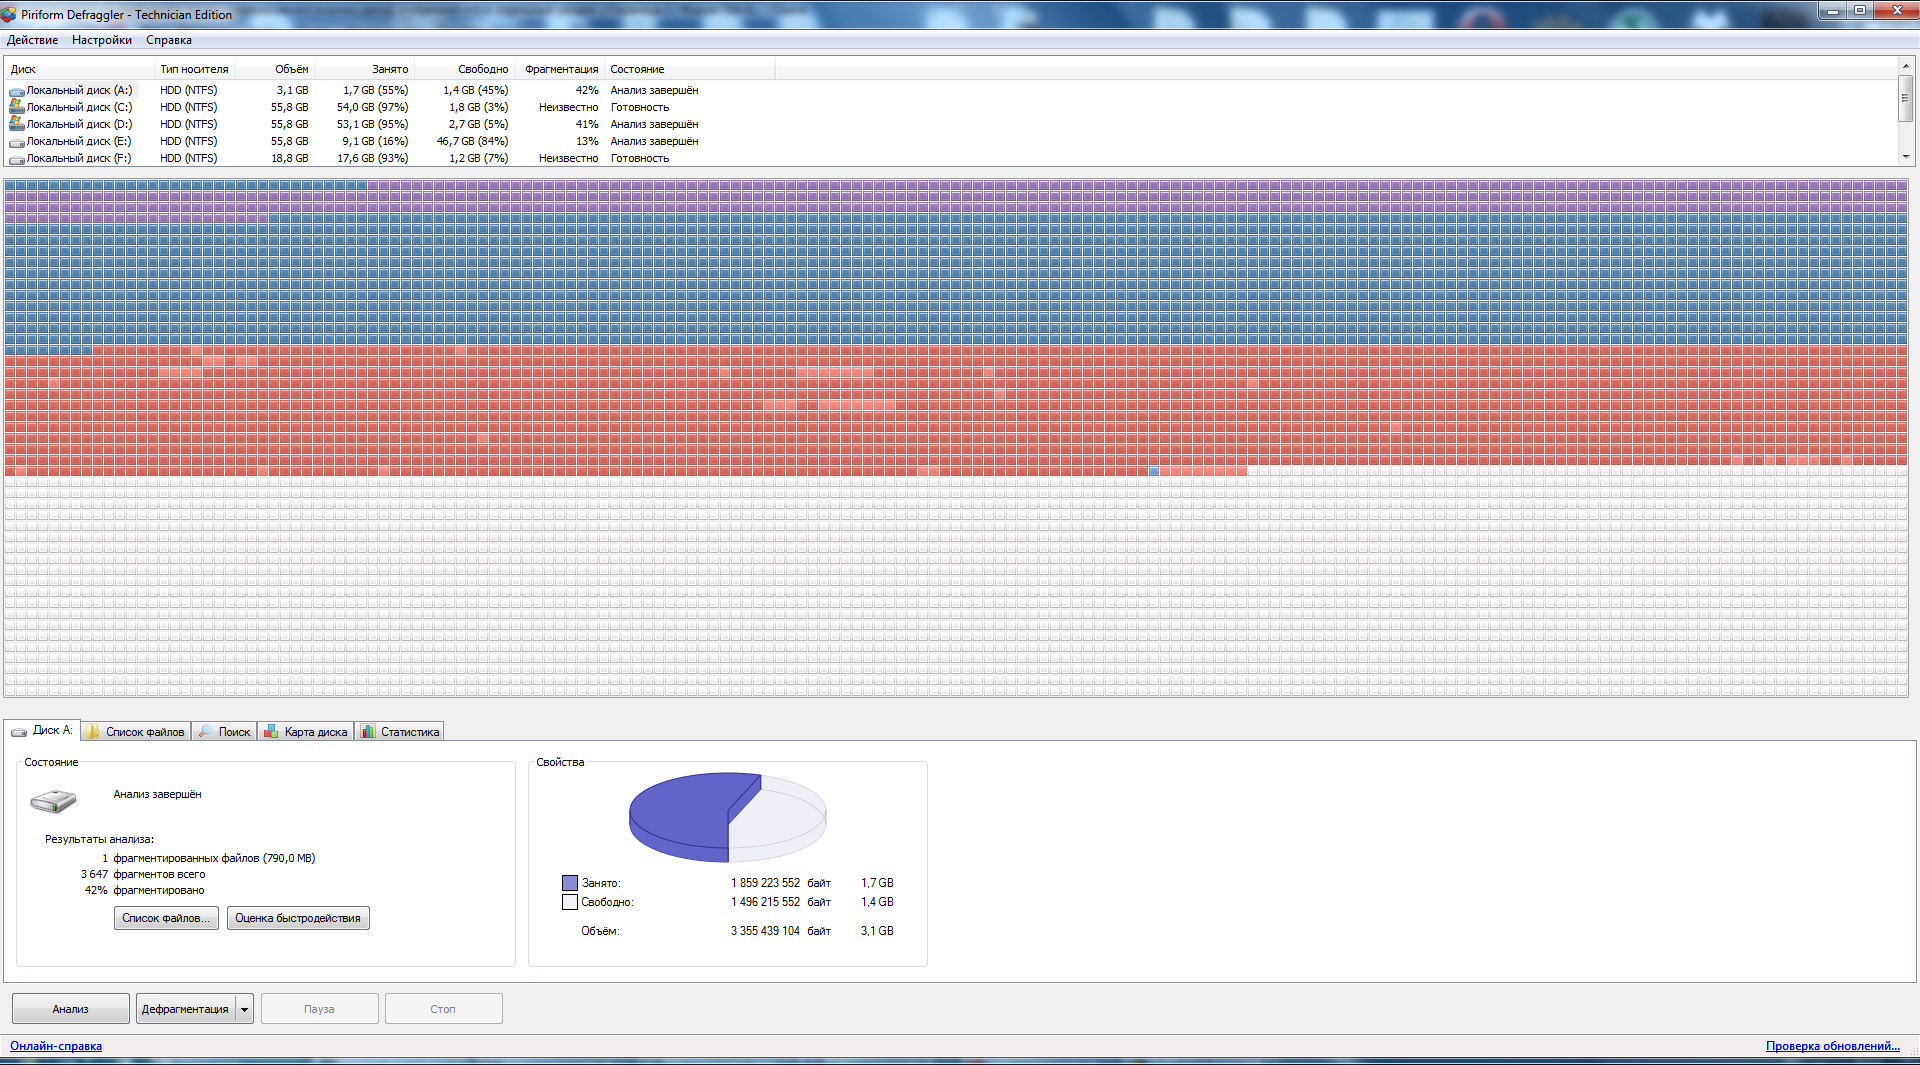Click the Занято purple legend swatch
Screen dimensions: 1920x1065
tap(570, 883)
